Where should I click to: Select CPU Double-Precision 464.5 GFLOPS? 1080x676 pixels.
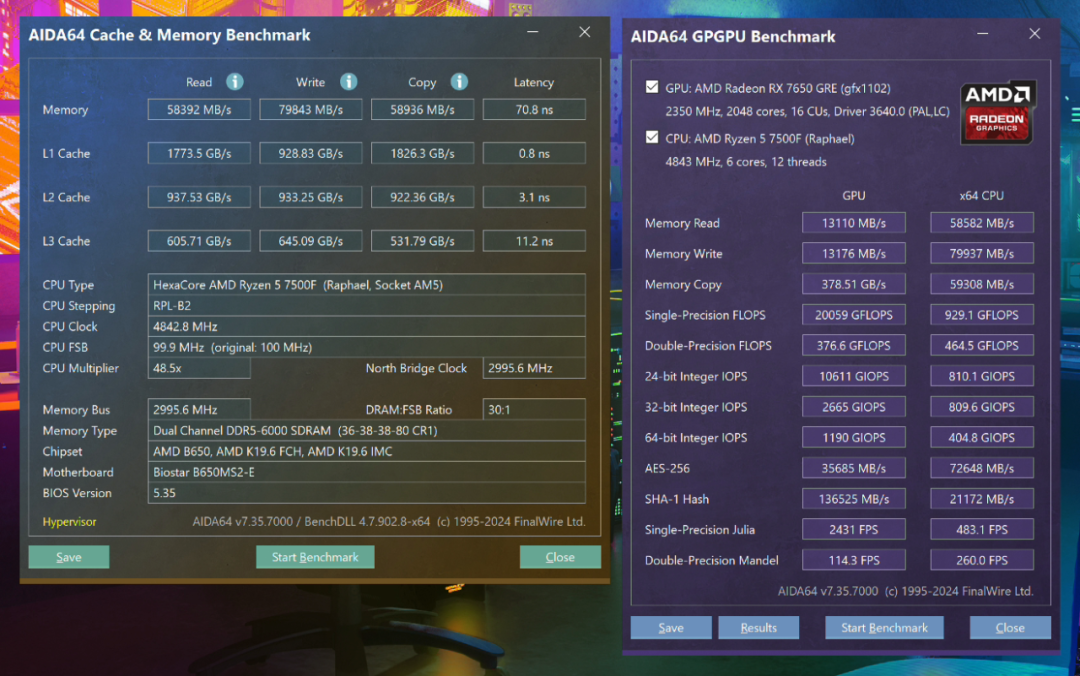[x=982, y=345]
